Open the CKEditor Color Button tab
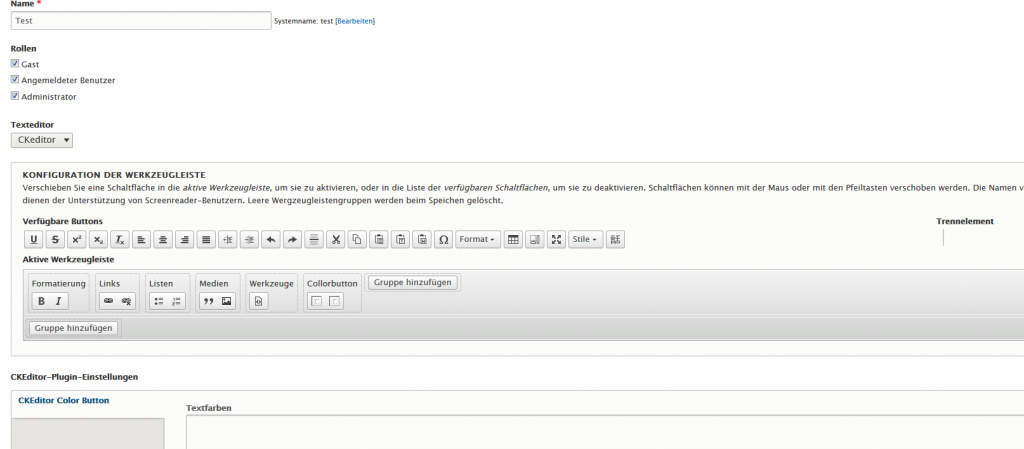Image resolution: width=1024 pixels, height=449 pixels. [x=64, y=401]
